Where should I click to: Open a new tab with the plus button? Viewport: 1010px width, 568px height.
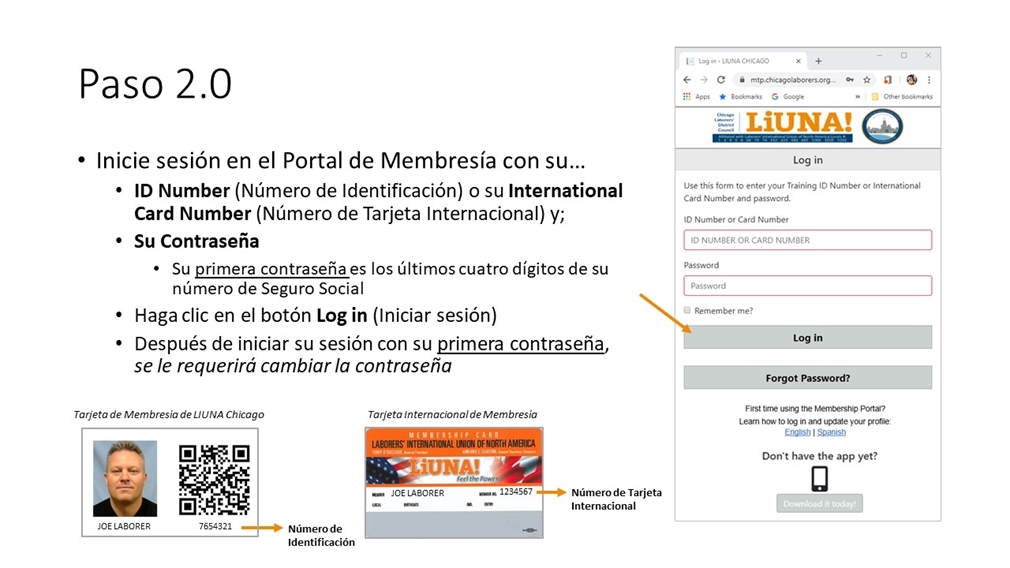coord(818,61)
